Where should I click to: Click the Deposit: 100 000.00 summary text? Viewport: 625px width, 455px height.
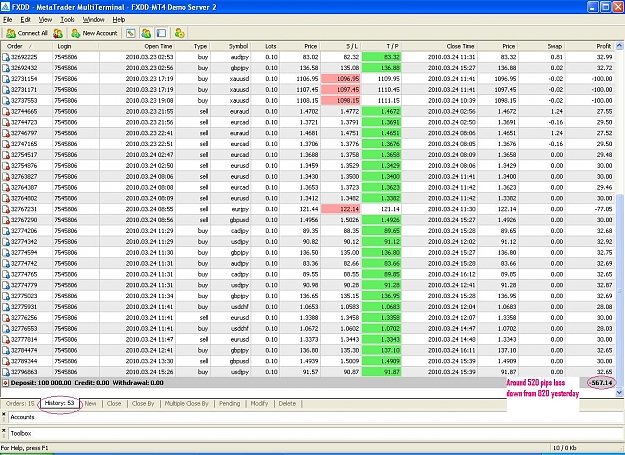[41, 383]
